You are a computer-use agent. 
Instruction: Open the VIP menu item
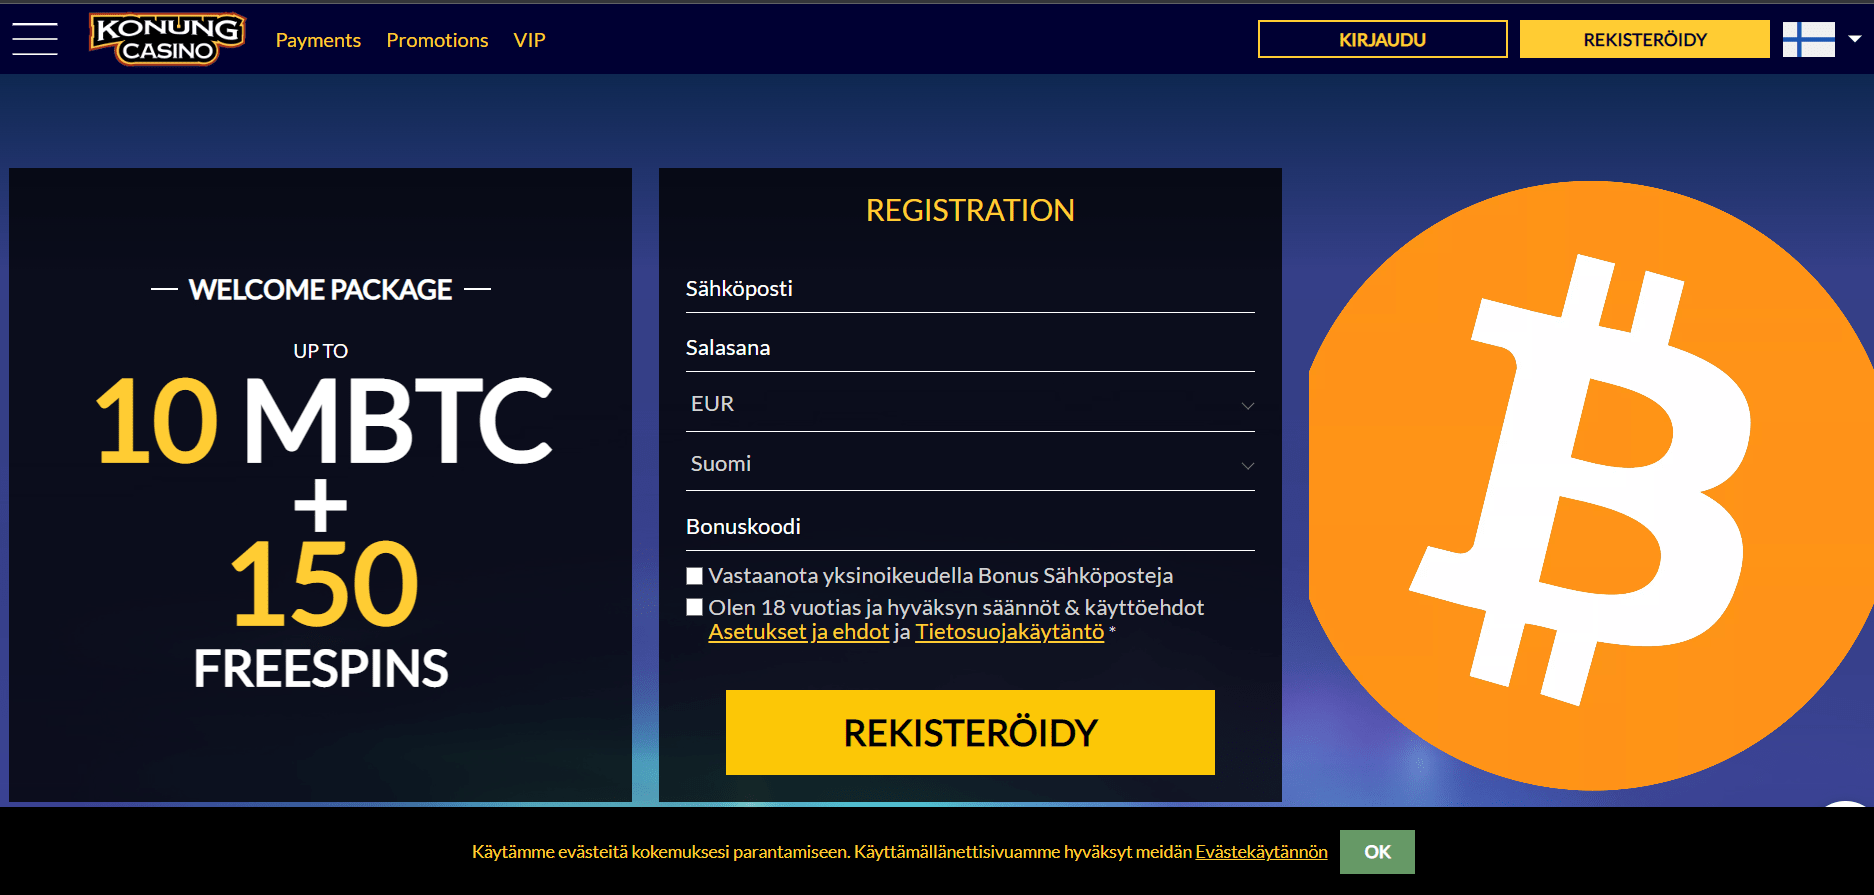(x=529, y=40)
